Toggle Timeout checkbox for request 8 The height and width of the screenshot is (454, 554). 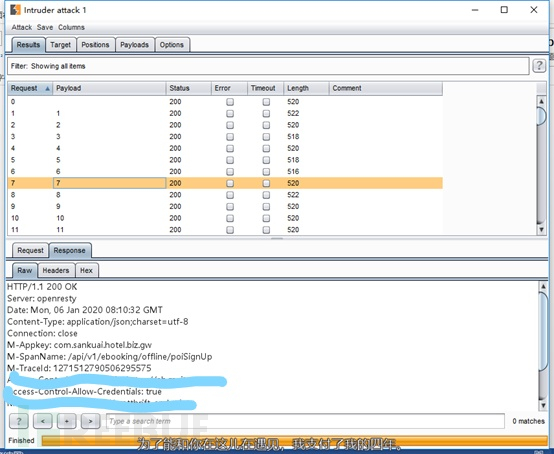[266, 195]
